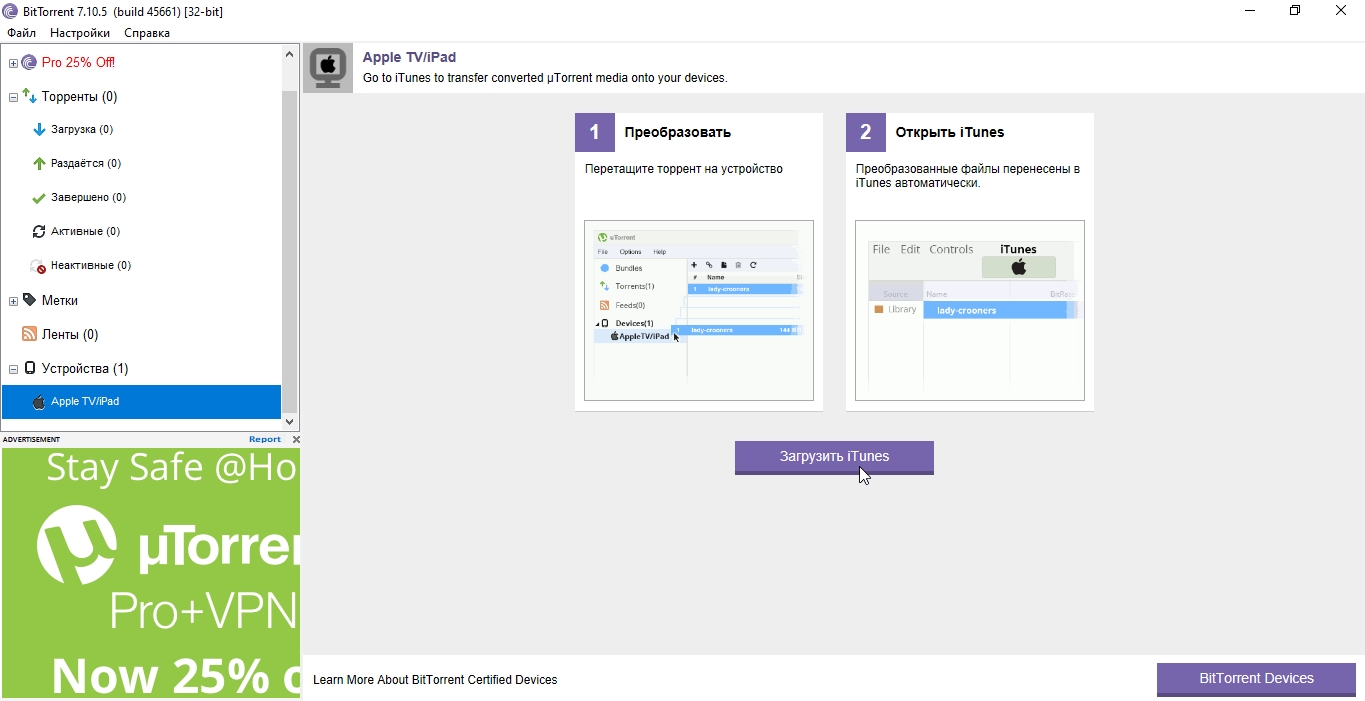
Task: Click the BitTorrent Pro logo icon
Action: [29, 62]
